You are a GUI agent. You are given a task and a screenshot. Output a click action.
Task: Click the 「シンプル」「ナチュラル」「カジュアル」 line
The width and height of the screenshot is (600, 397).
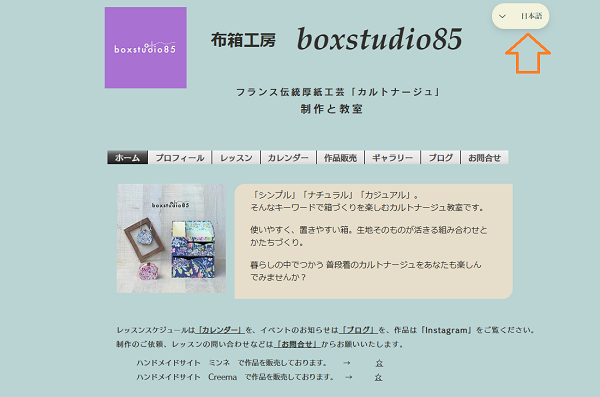click(334, 195)
